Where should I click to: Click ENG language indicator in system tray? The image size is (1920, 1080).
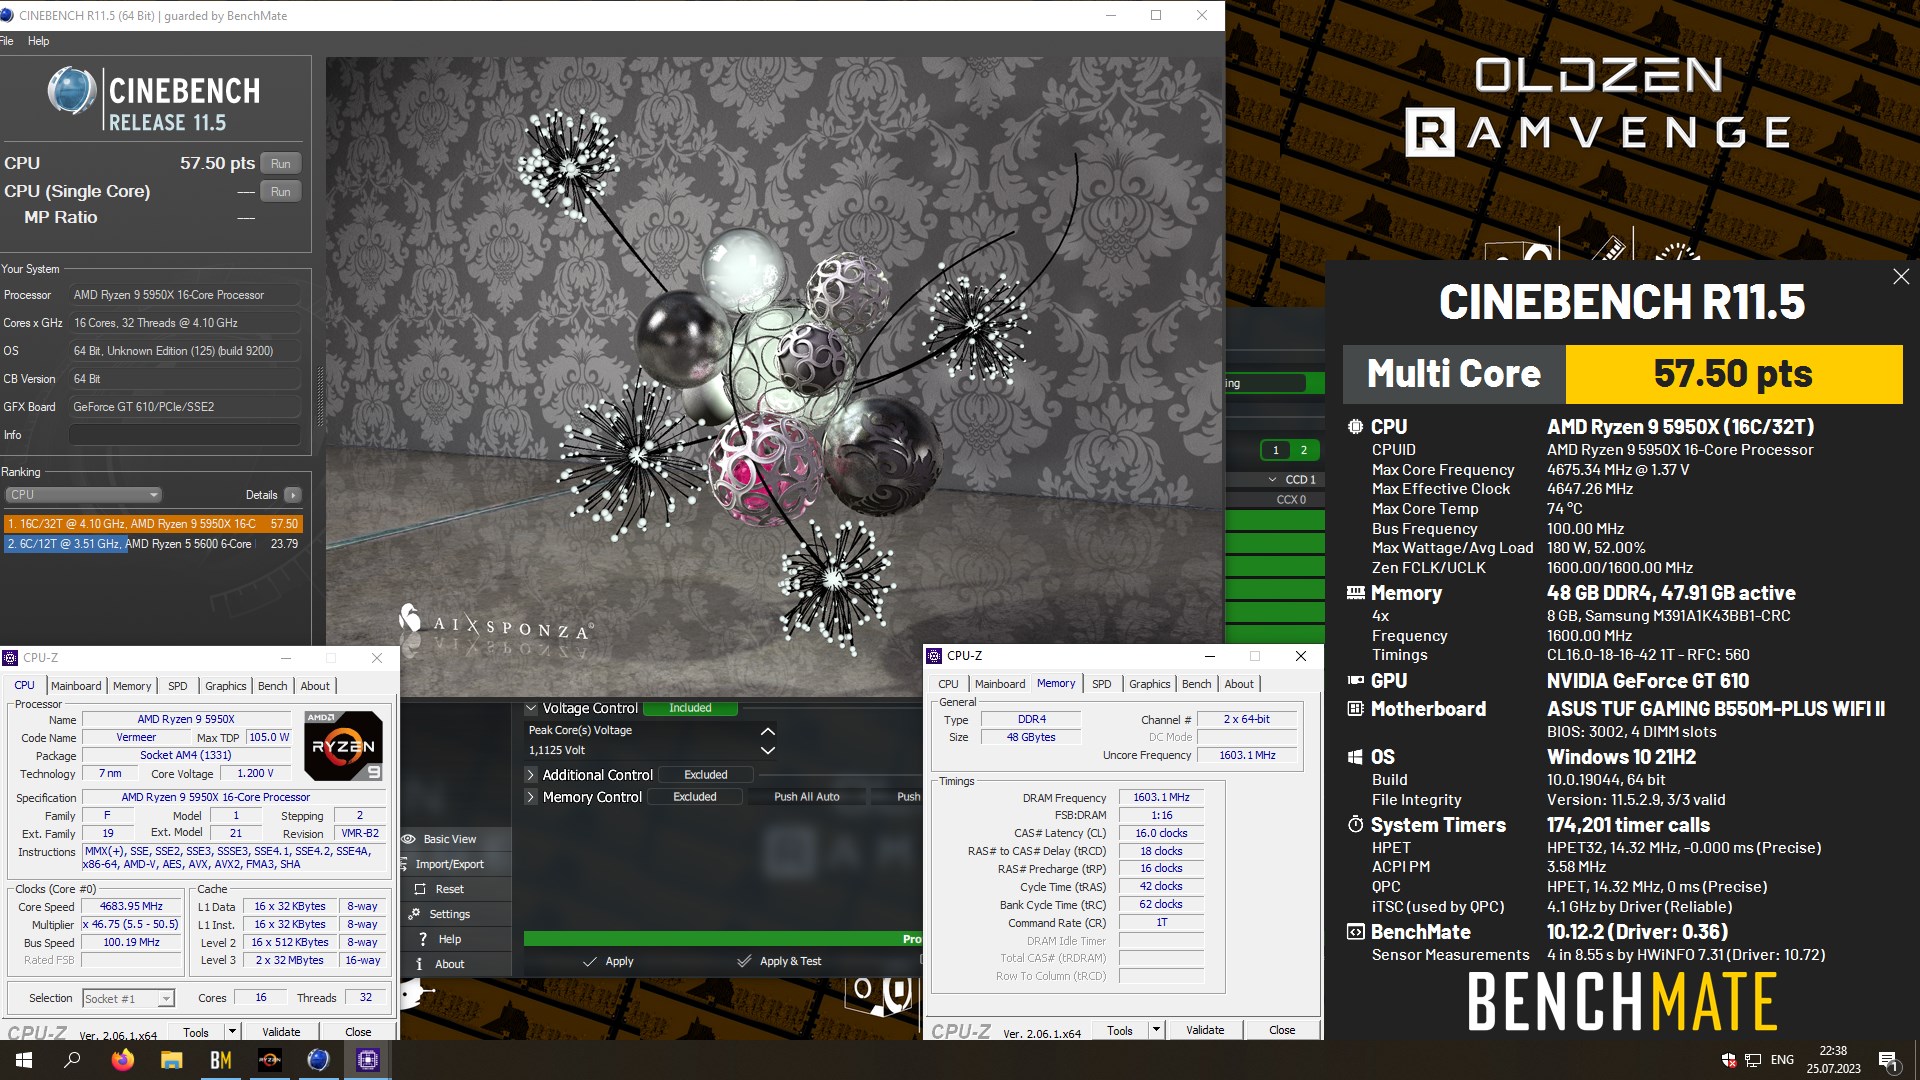pyautogui.click(x=1782, y=1060)
